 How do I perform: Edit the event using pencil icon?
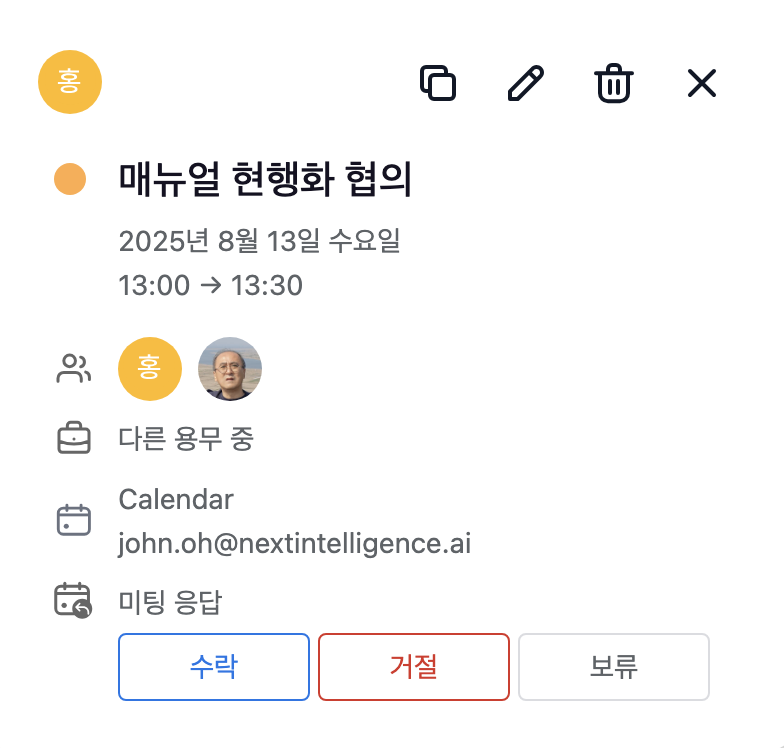pyautogui.click(x=526, y=82)
